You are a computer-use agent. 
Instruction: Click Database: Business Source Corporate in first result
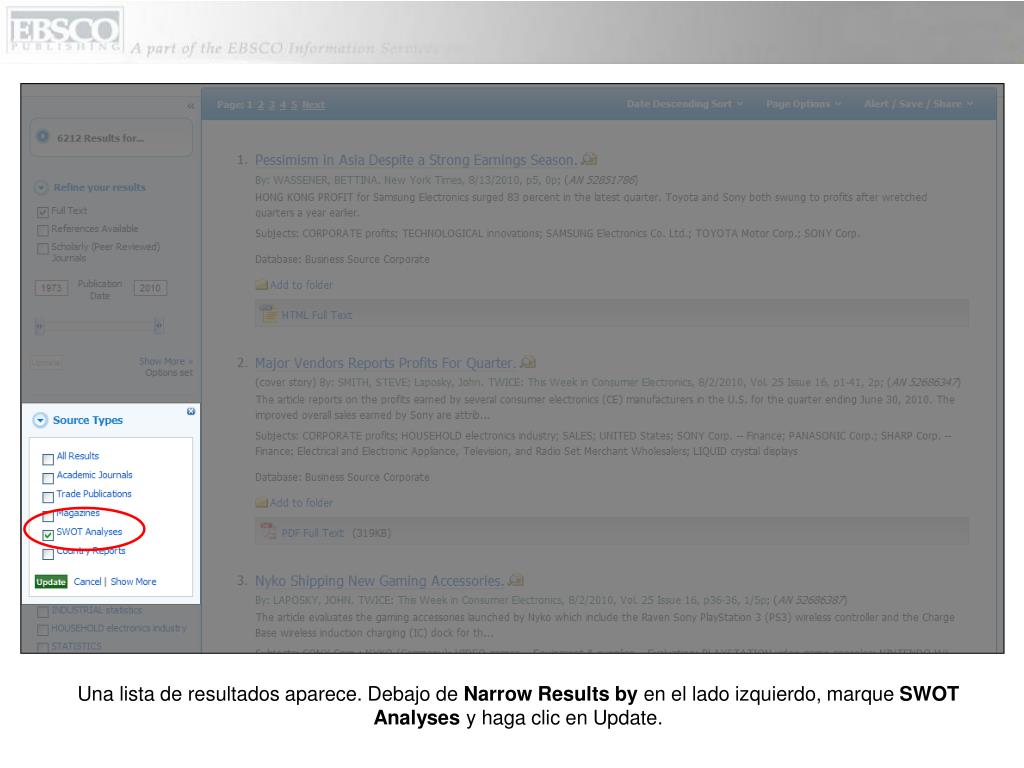pos(342,259)
